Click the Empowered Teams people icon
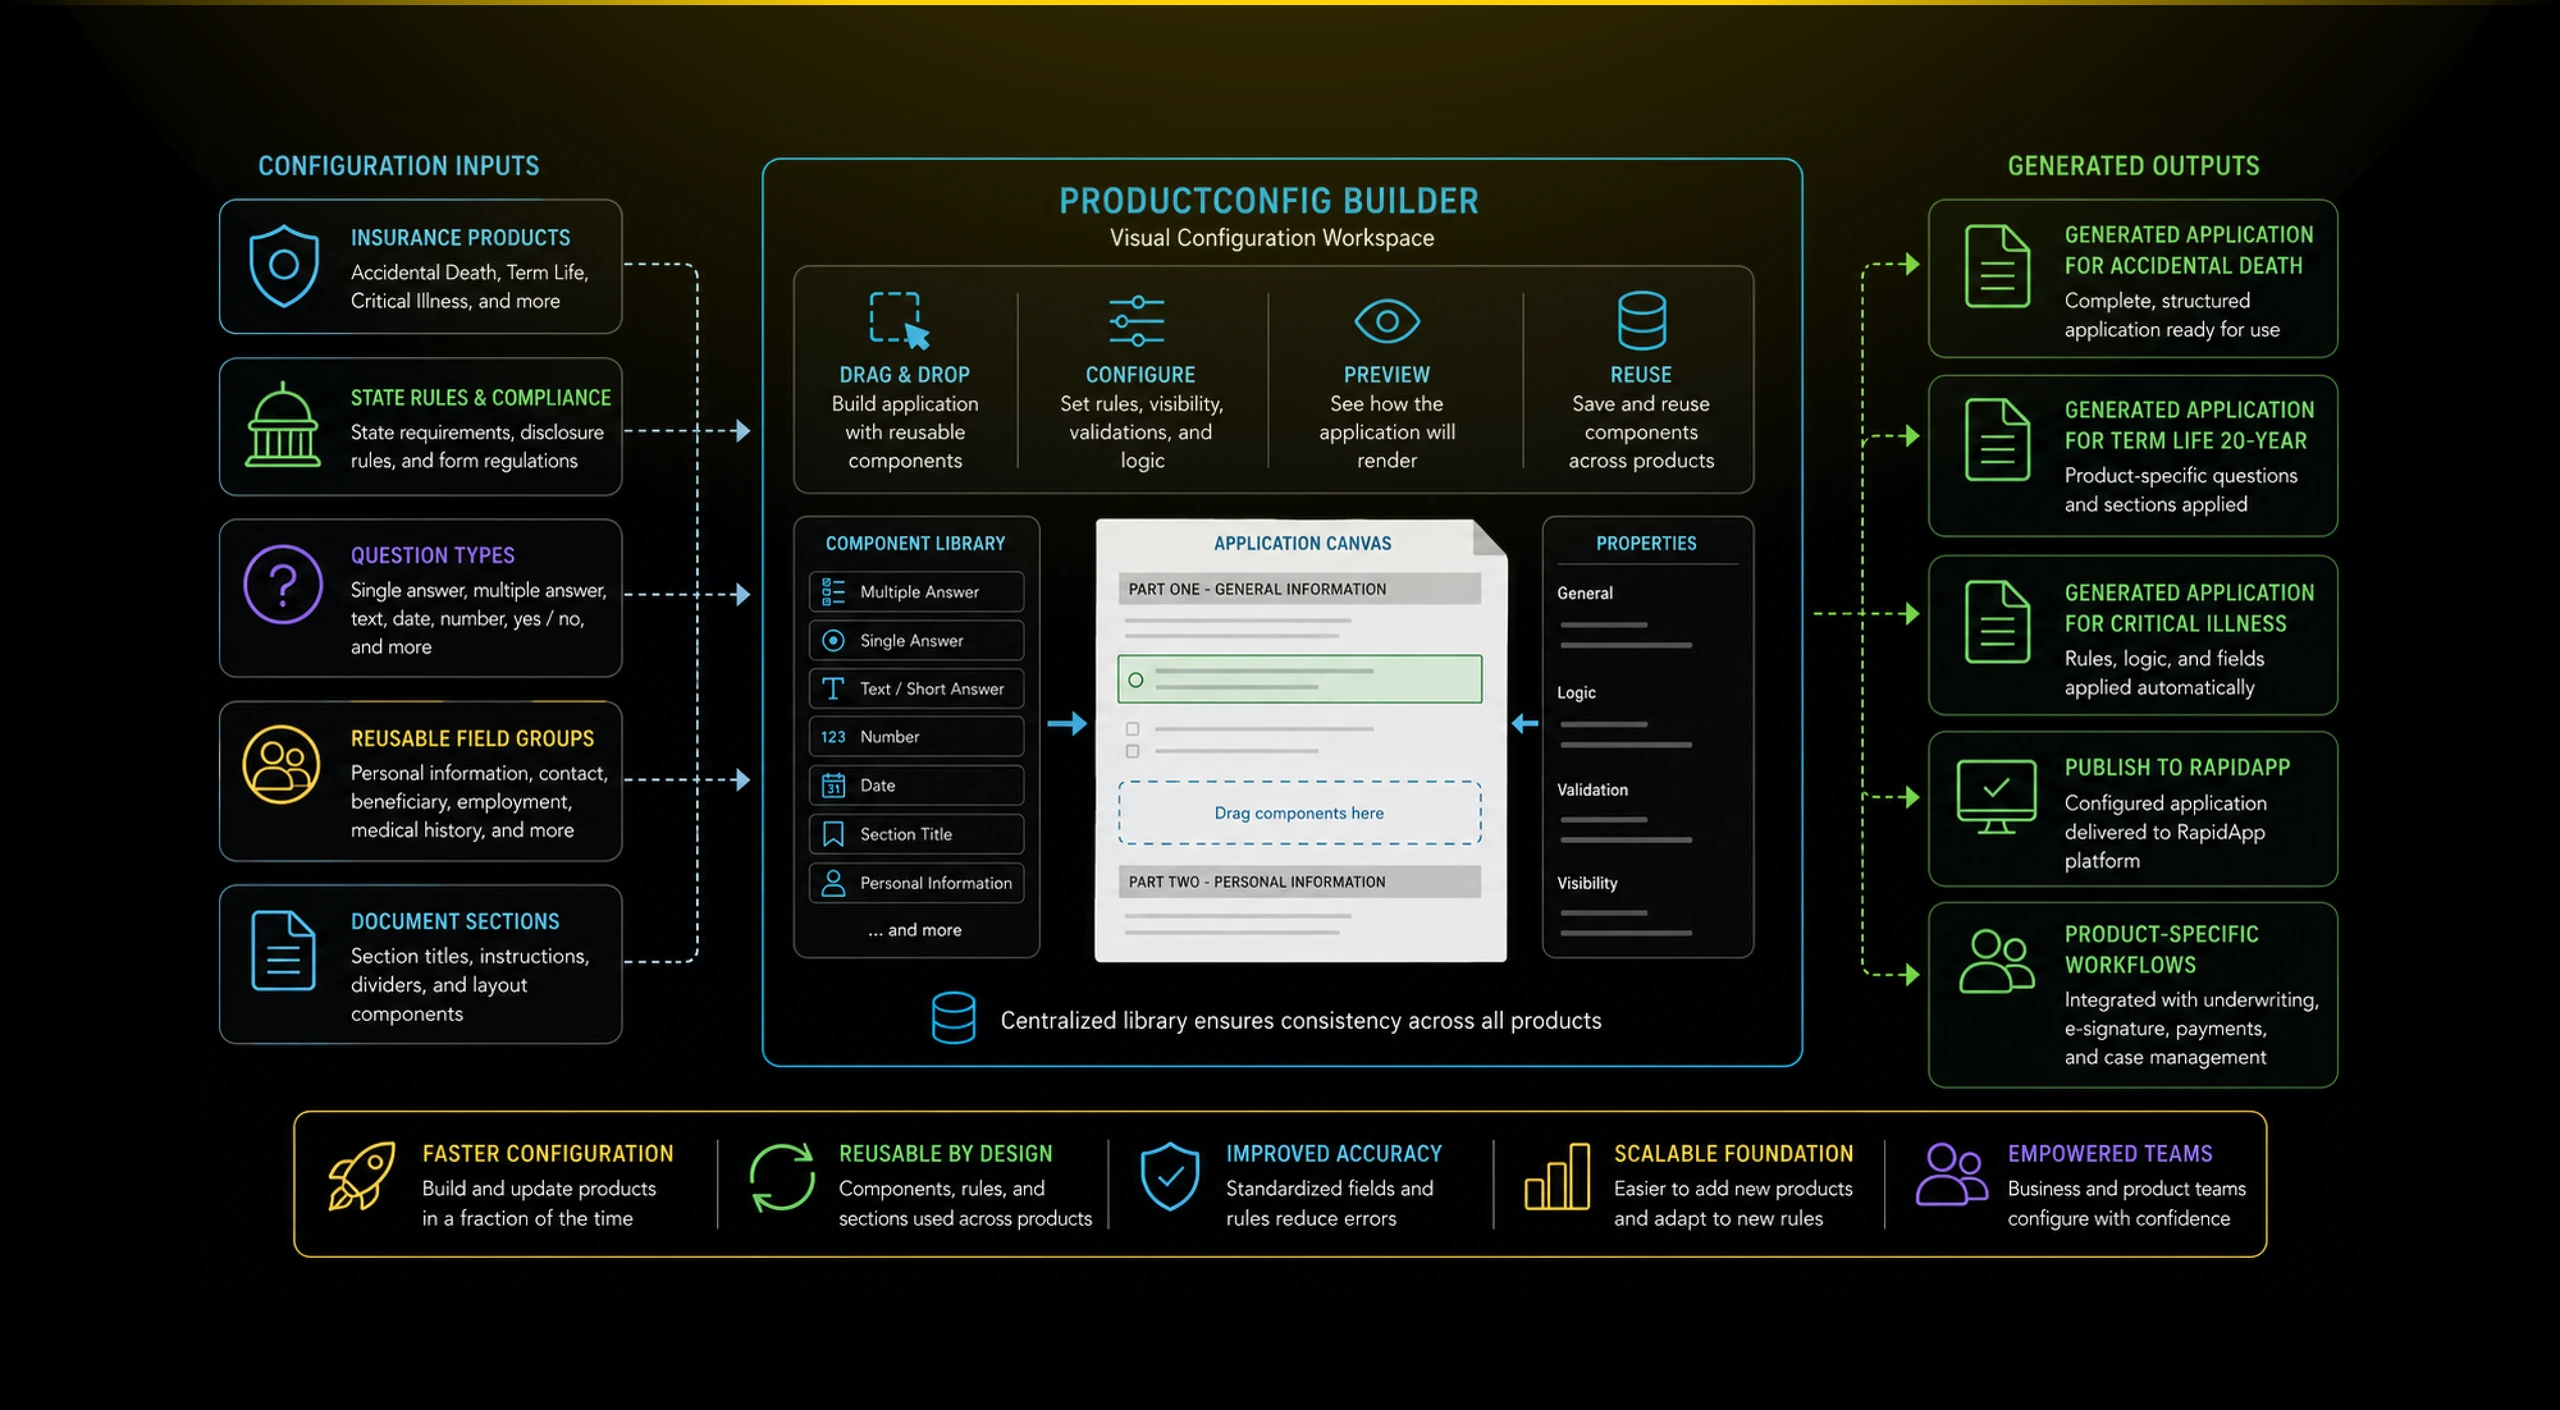This screenshot has height=1410, width=2560. click(1951, 1175)
